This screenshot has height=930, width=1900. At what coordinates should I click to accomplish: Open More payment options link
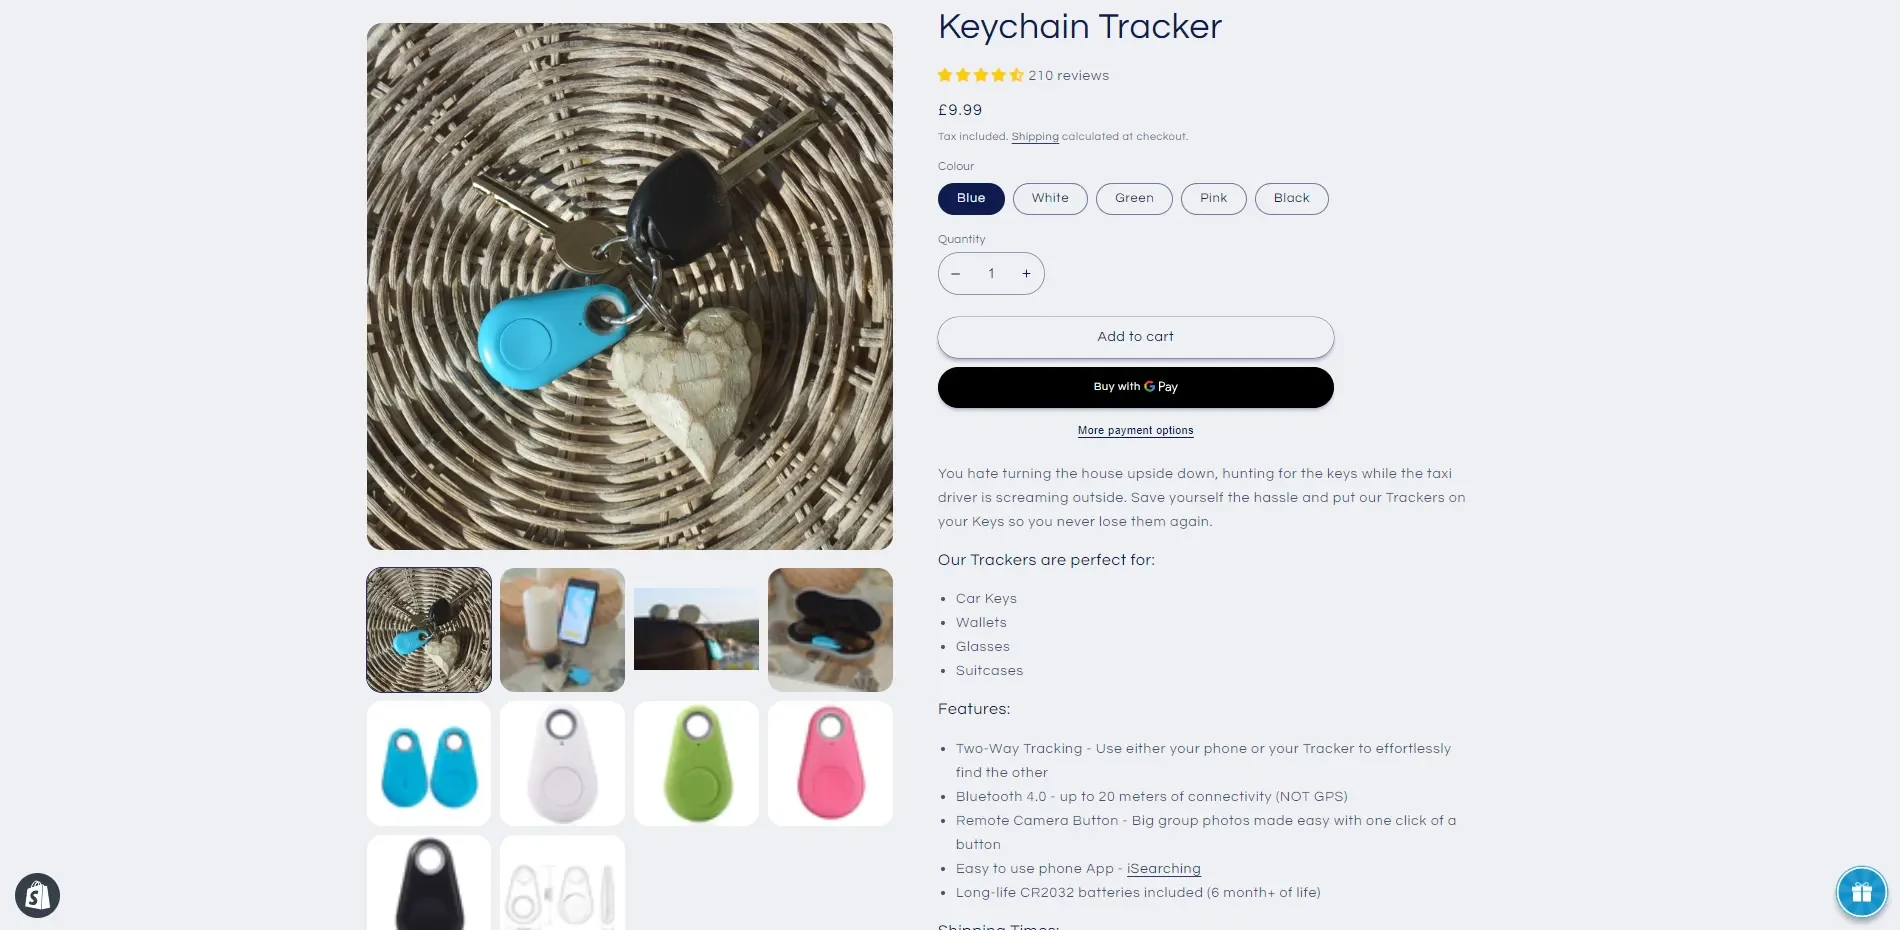[1135, 431]
